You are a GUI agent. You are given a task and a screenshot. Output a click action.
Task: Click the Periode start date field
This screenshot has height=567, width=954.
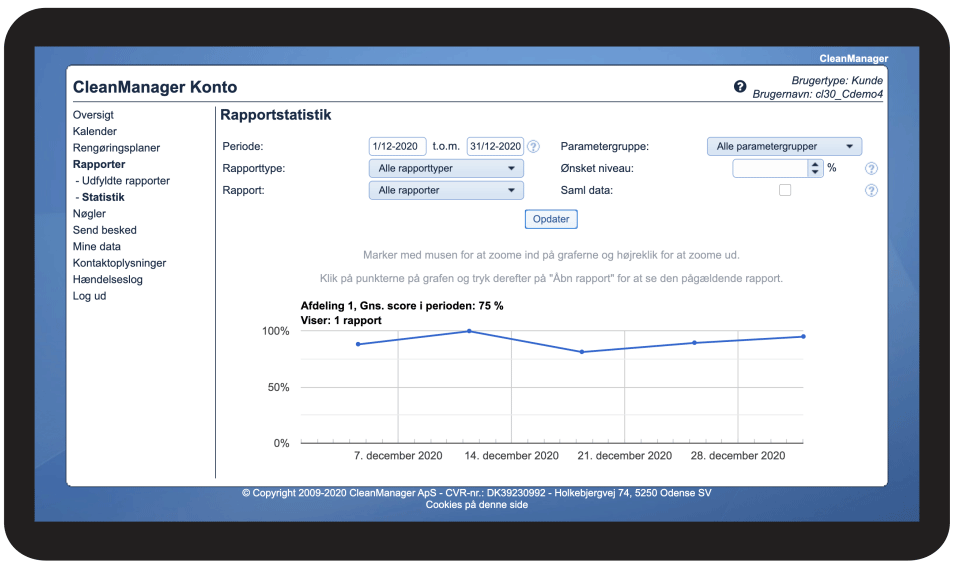pyautogui.click(x=397, y=146)
